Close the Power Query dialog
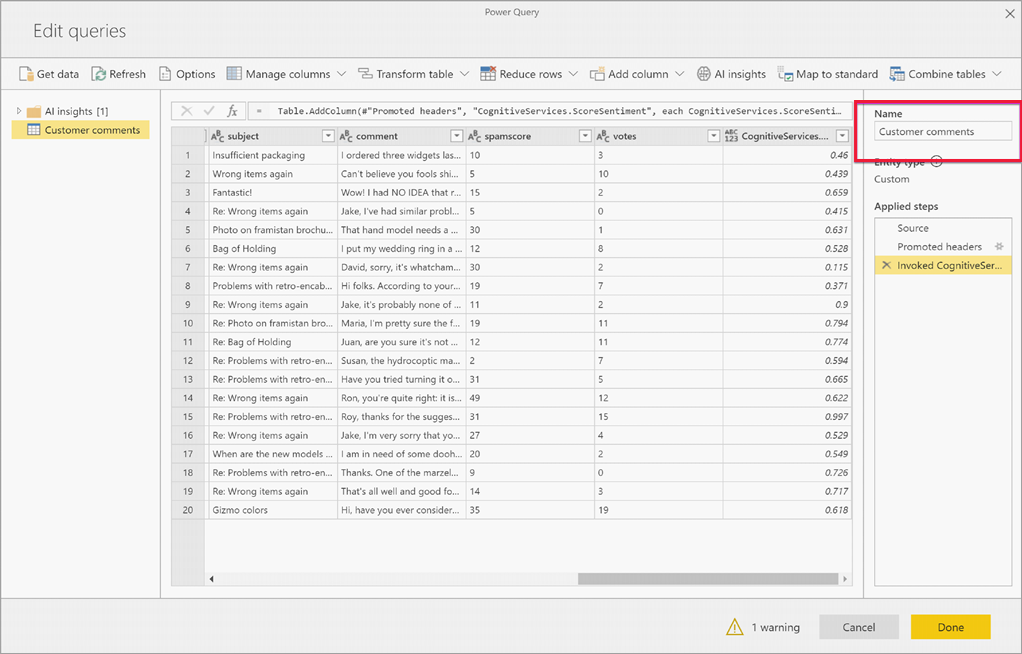The image size is (1022, 654). pos(1010,14)
